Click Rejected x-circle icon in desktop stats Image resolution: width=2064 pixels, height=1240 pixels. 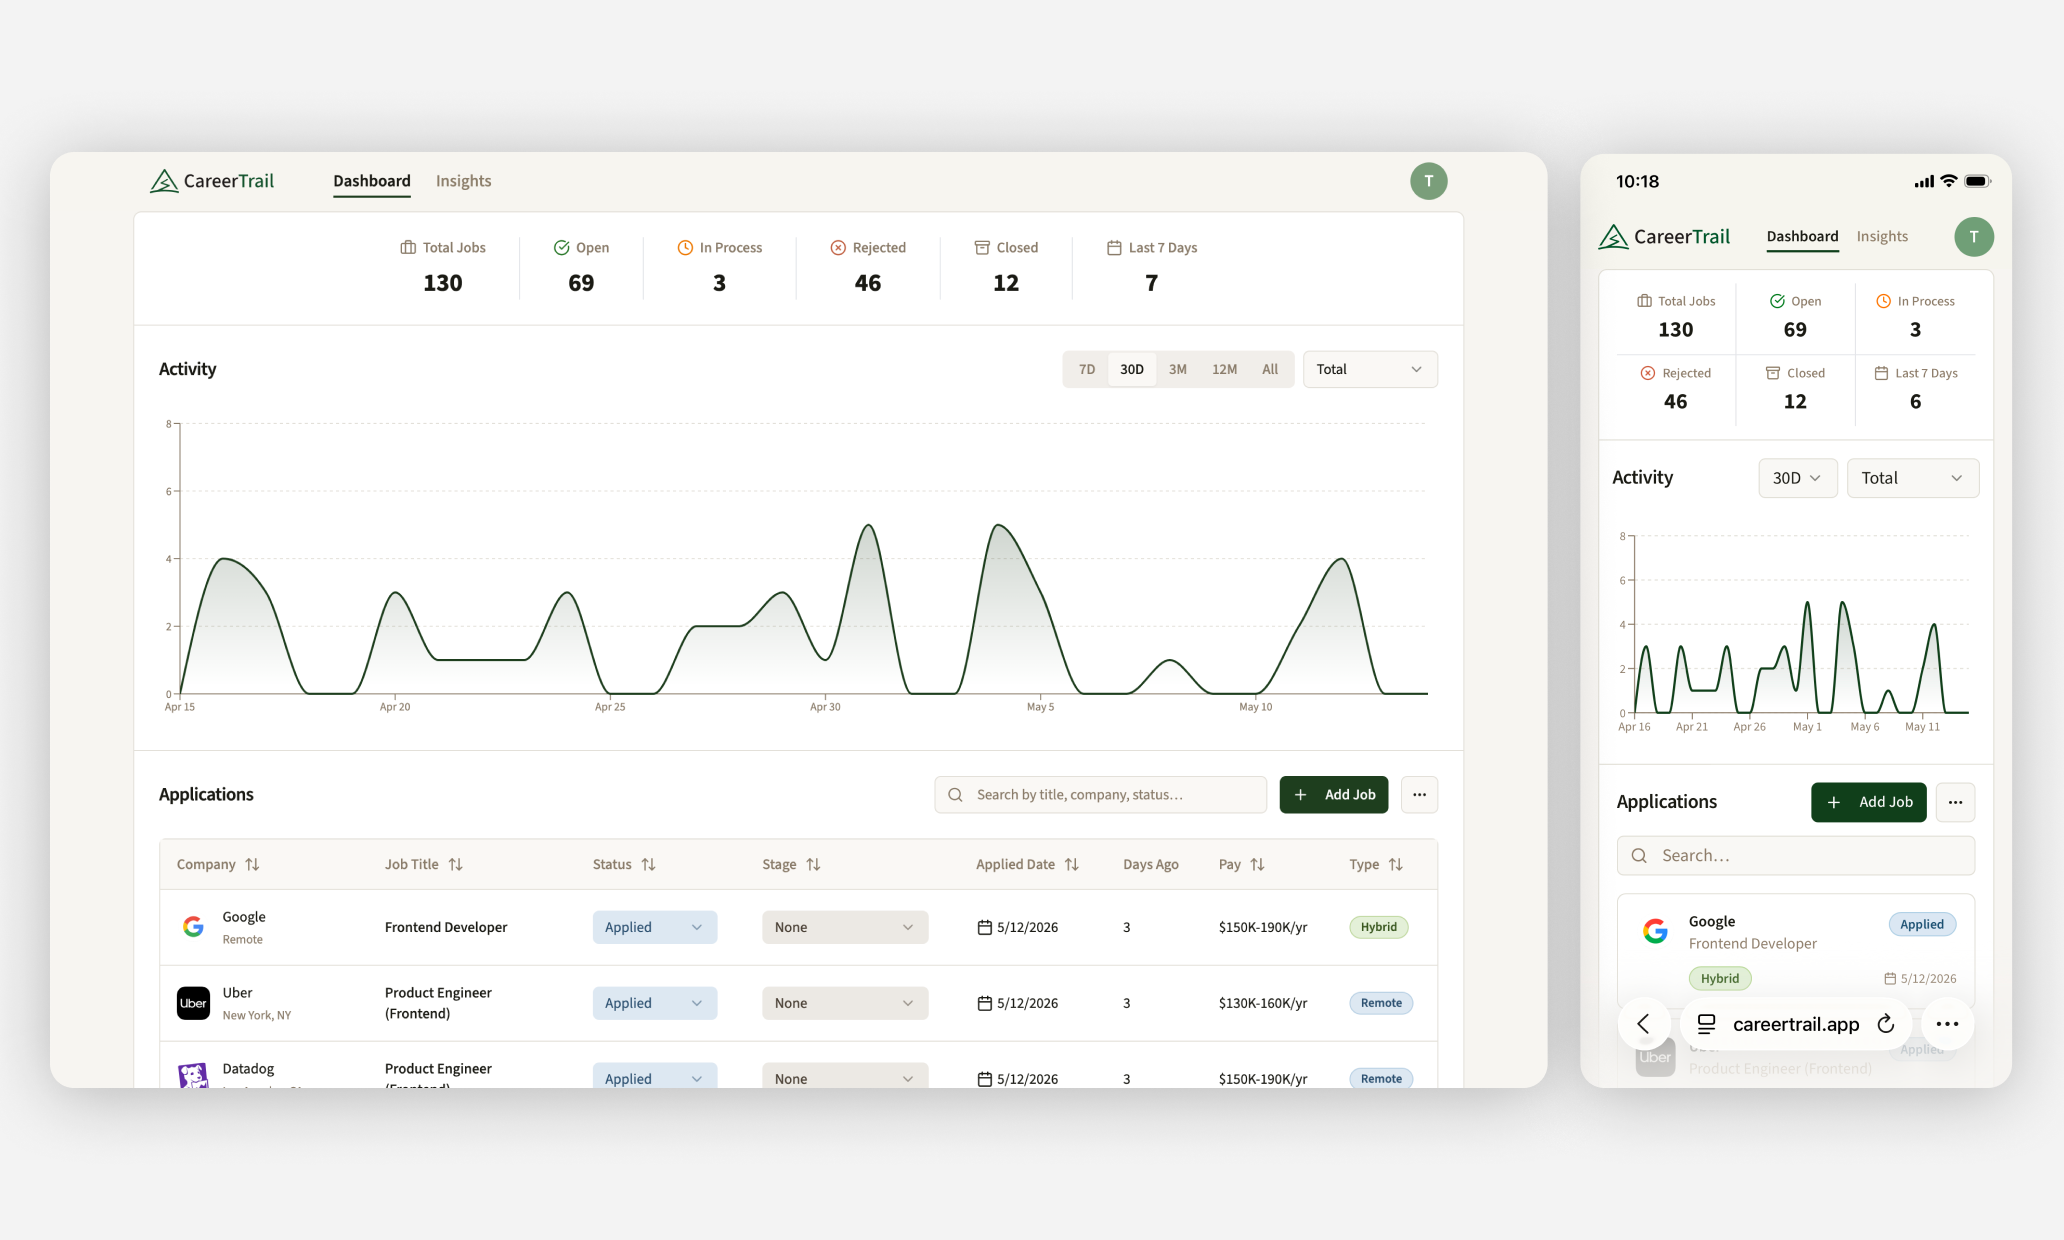(x=838, y=247)
